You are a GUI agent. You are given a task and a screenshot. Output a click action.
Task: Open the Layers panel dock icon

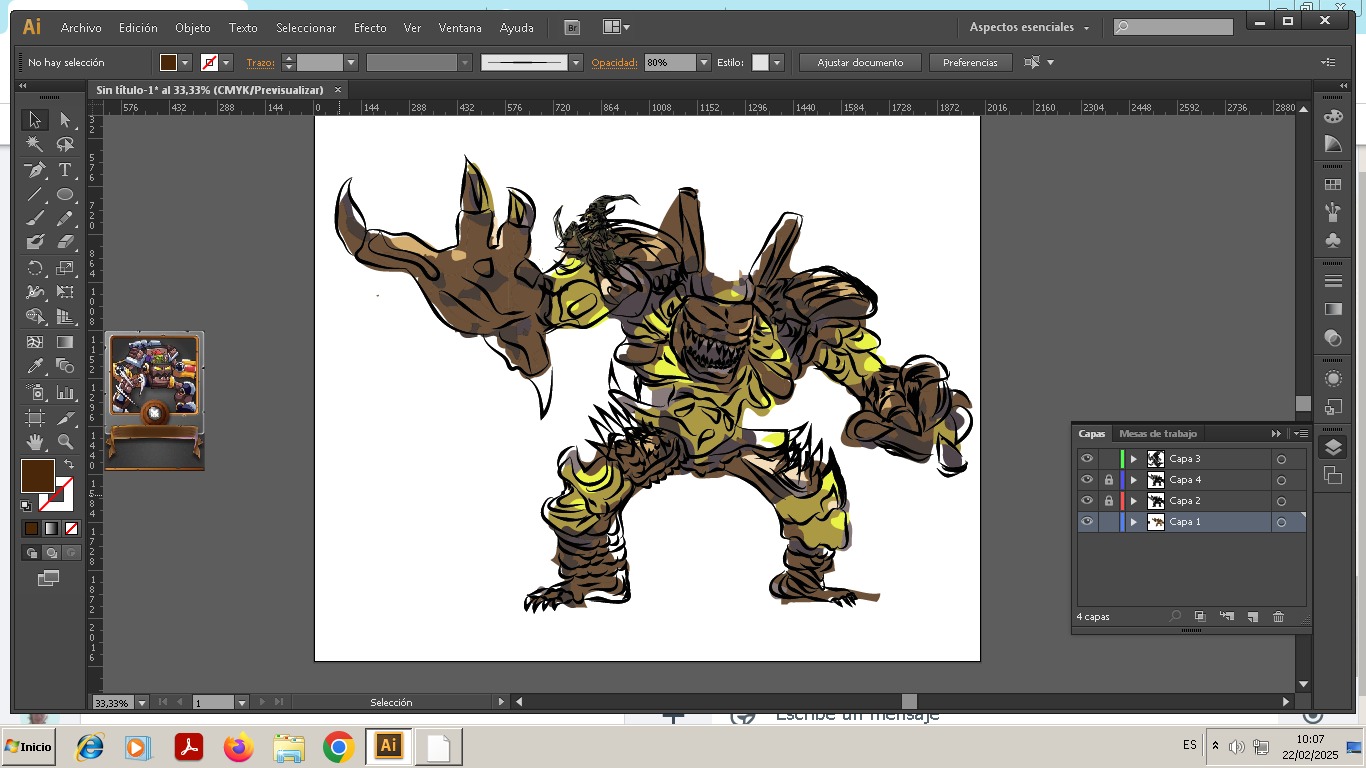(x=1333, y=448)
